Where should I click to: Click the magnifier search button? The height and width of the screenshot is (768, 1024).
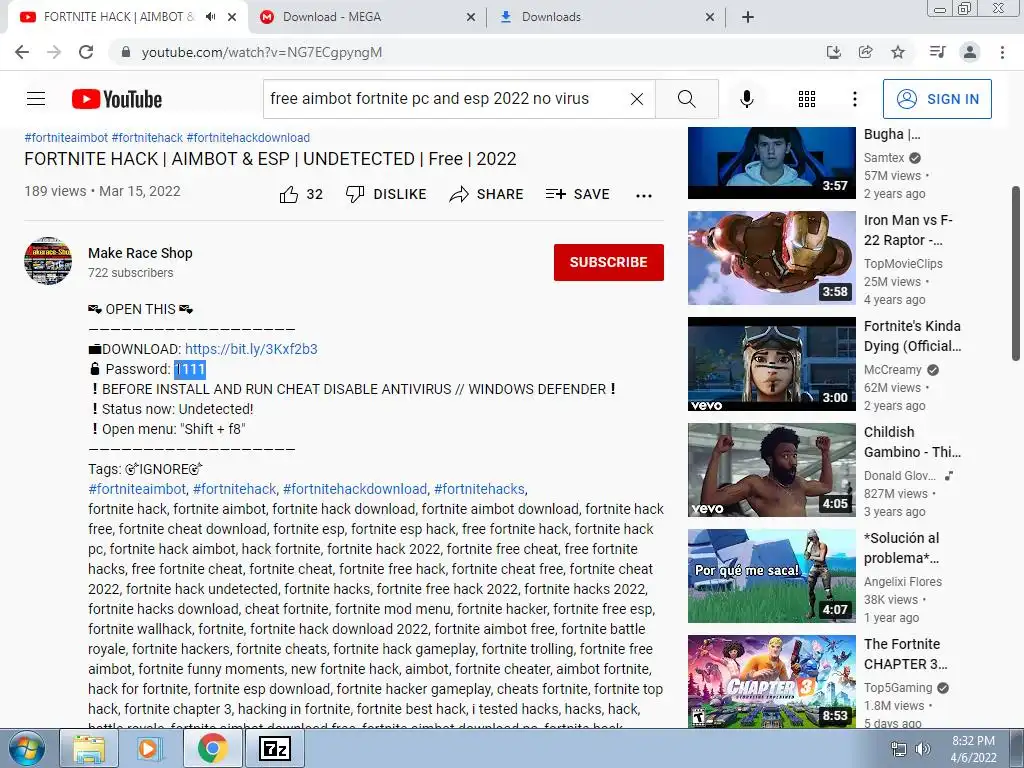(x=686, y=99)
